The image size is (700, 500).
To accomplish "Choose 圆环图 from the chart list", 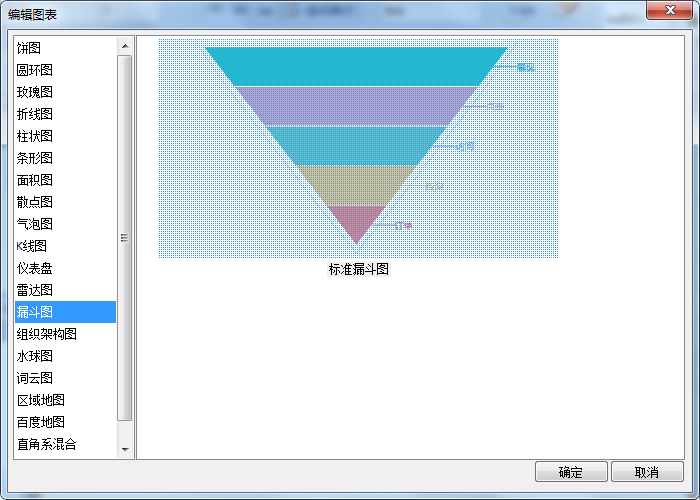I will 35,70.
